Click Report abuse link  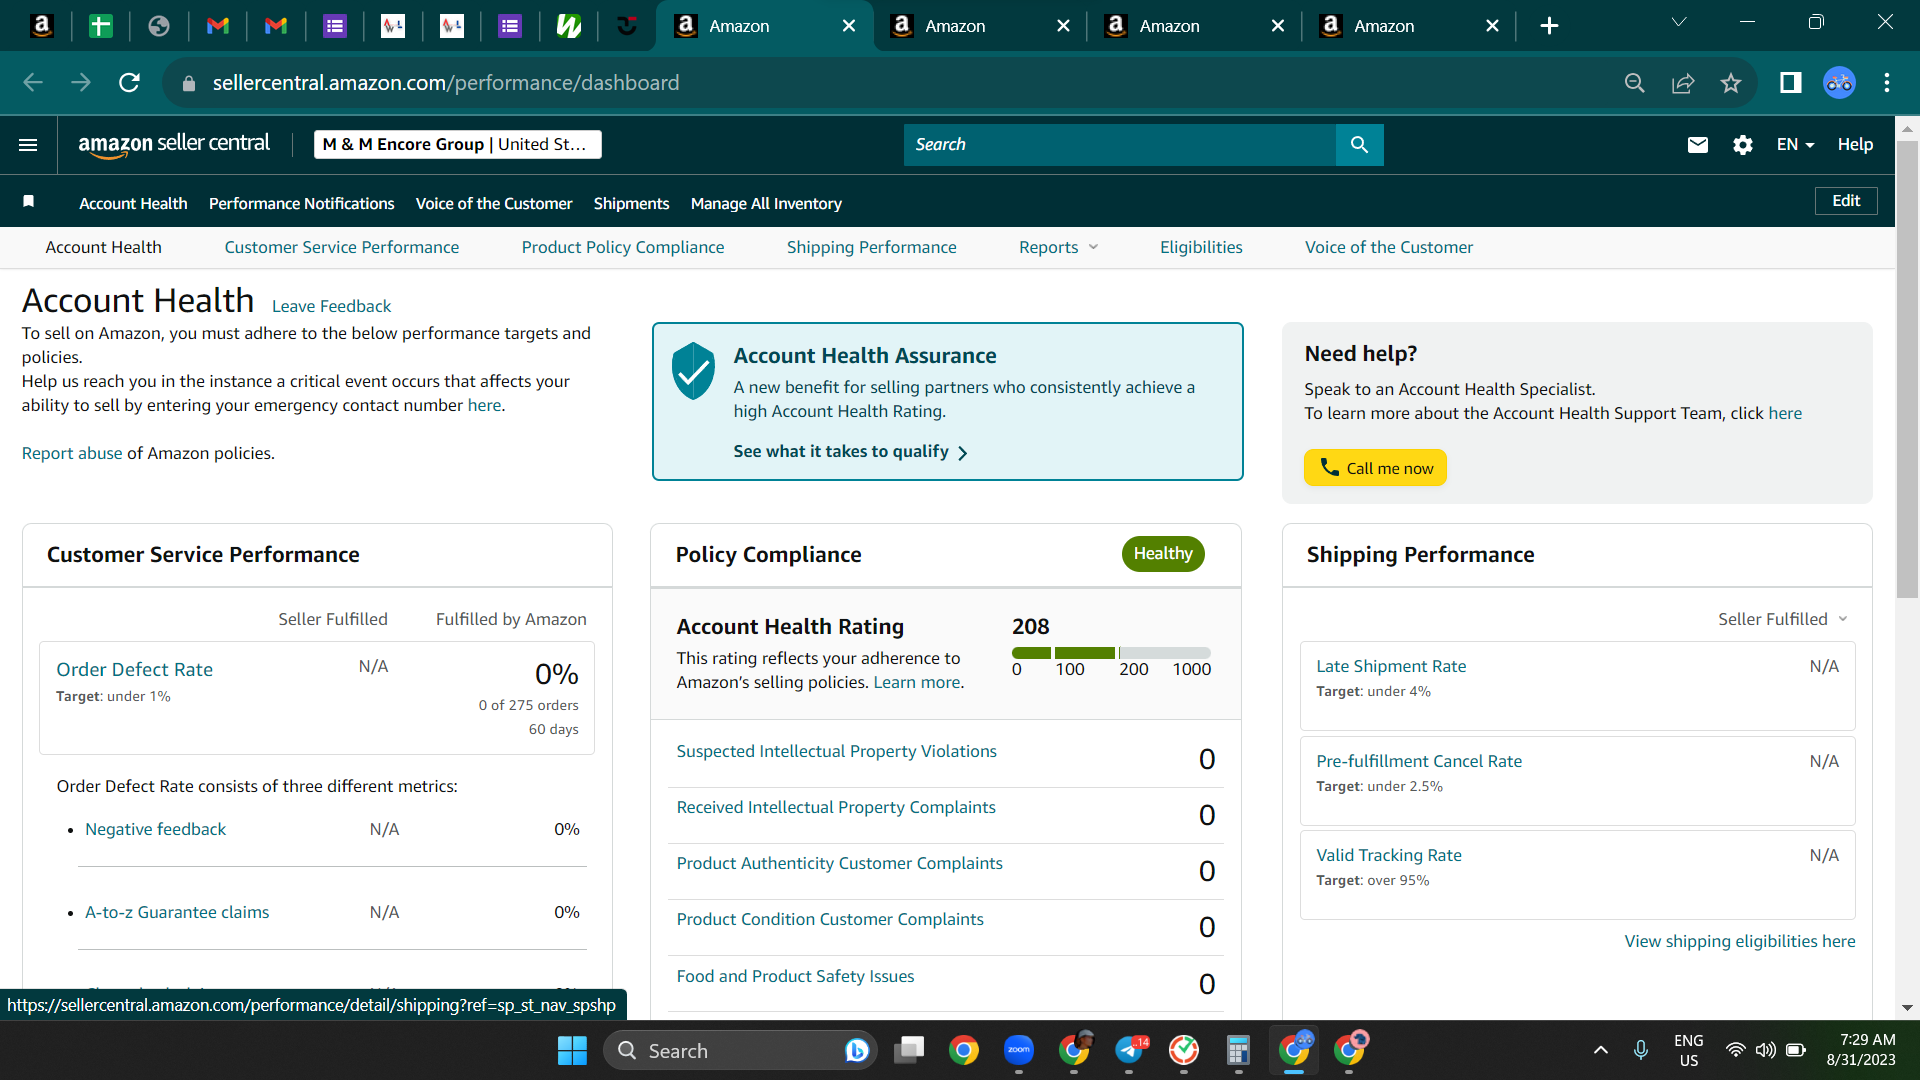pos(72,453)
